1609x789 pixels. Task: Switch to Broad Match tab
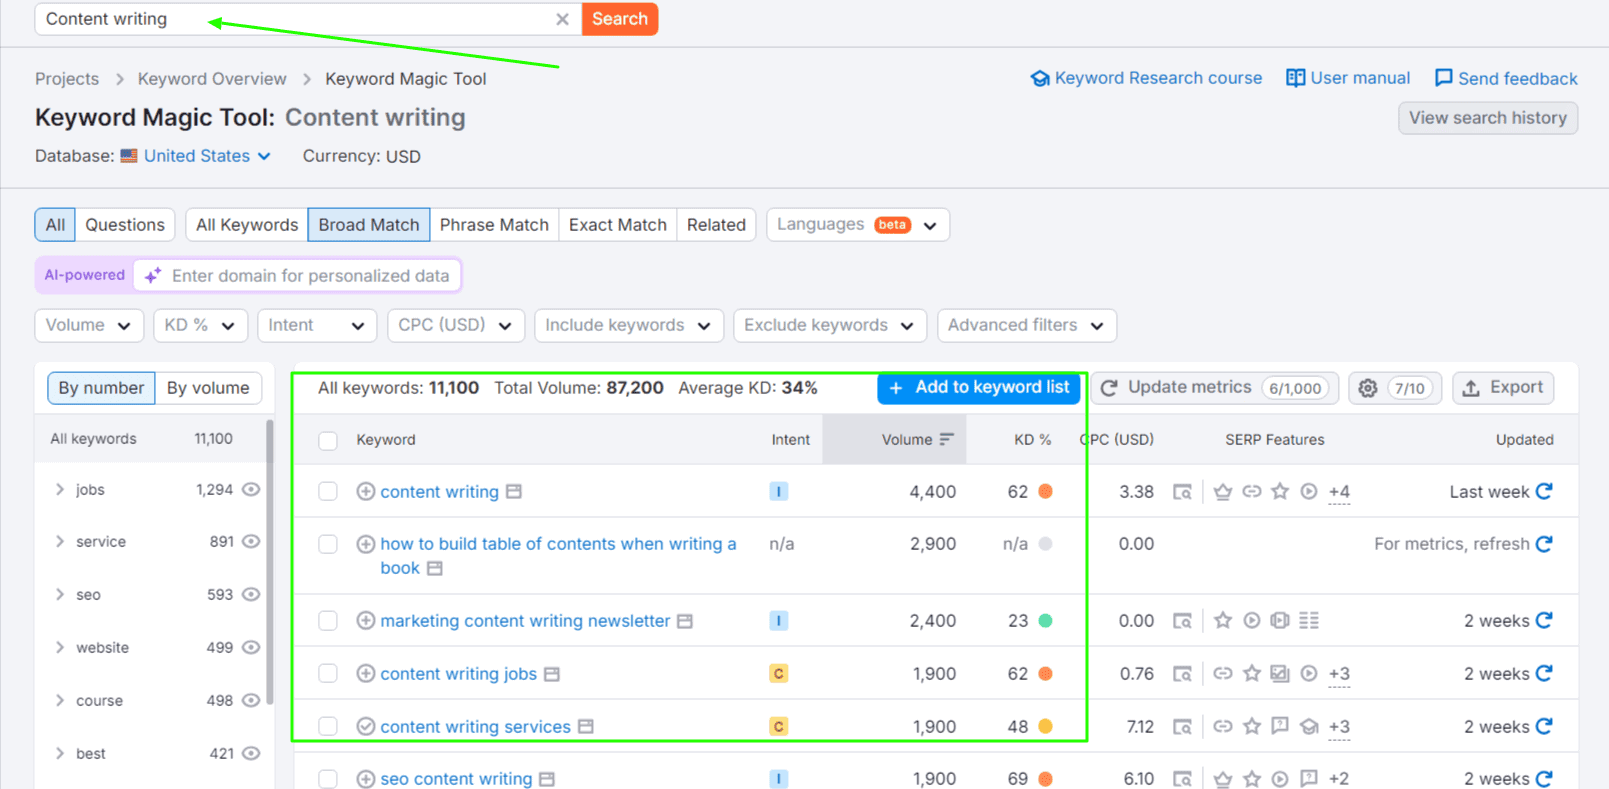[x=369, y=225]
